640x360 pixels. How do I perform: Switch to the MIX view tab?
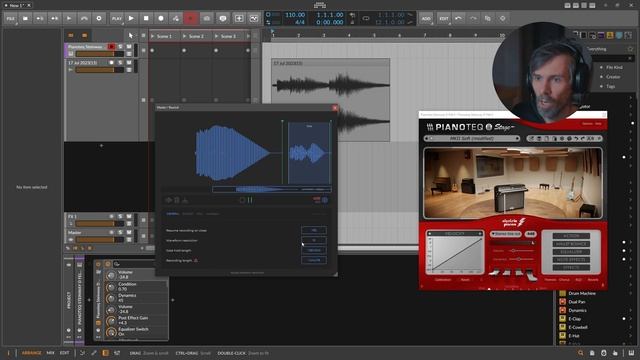50,353
